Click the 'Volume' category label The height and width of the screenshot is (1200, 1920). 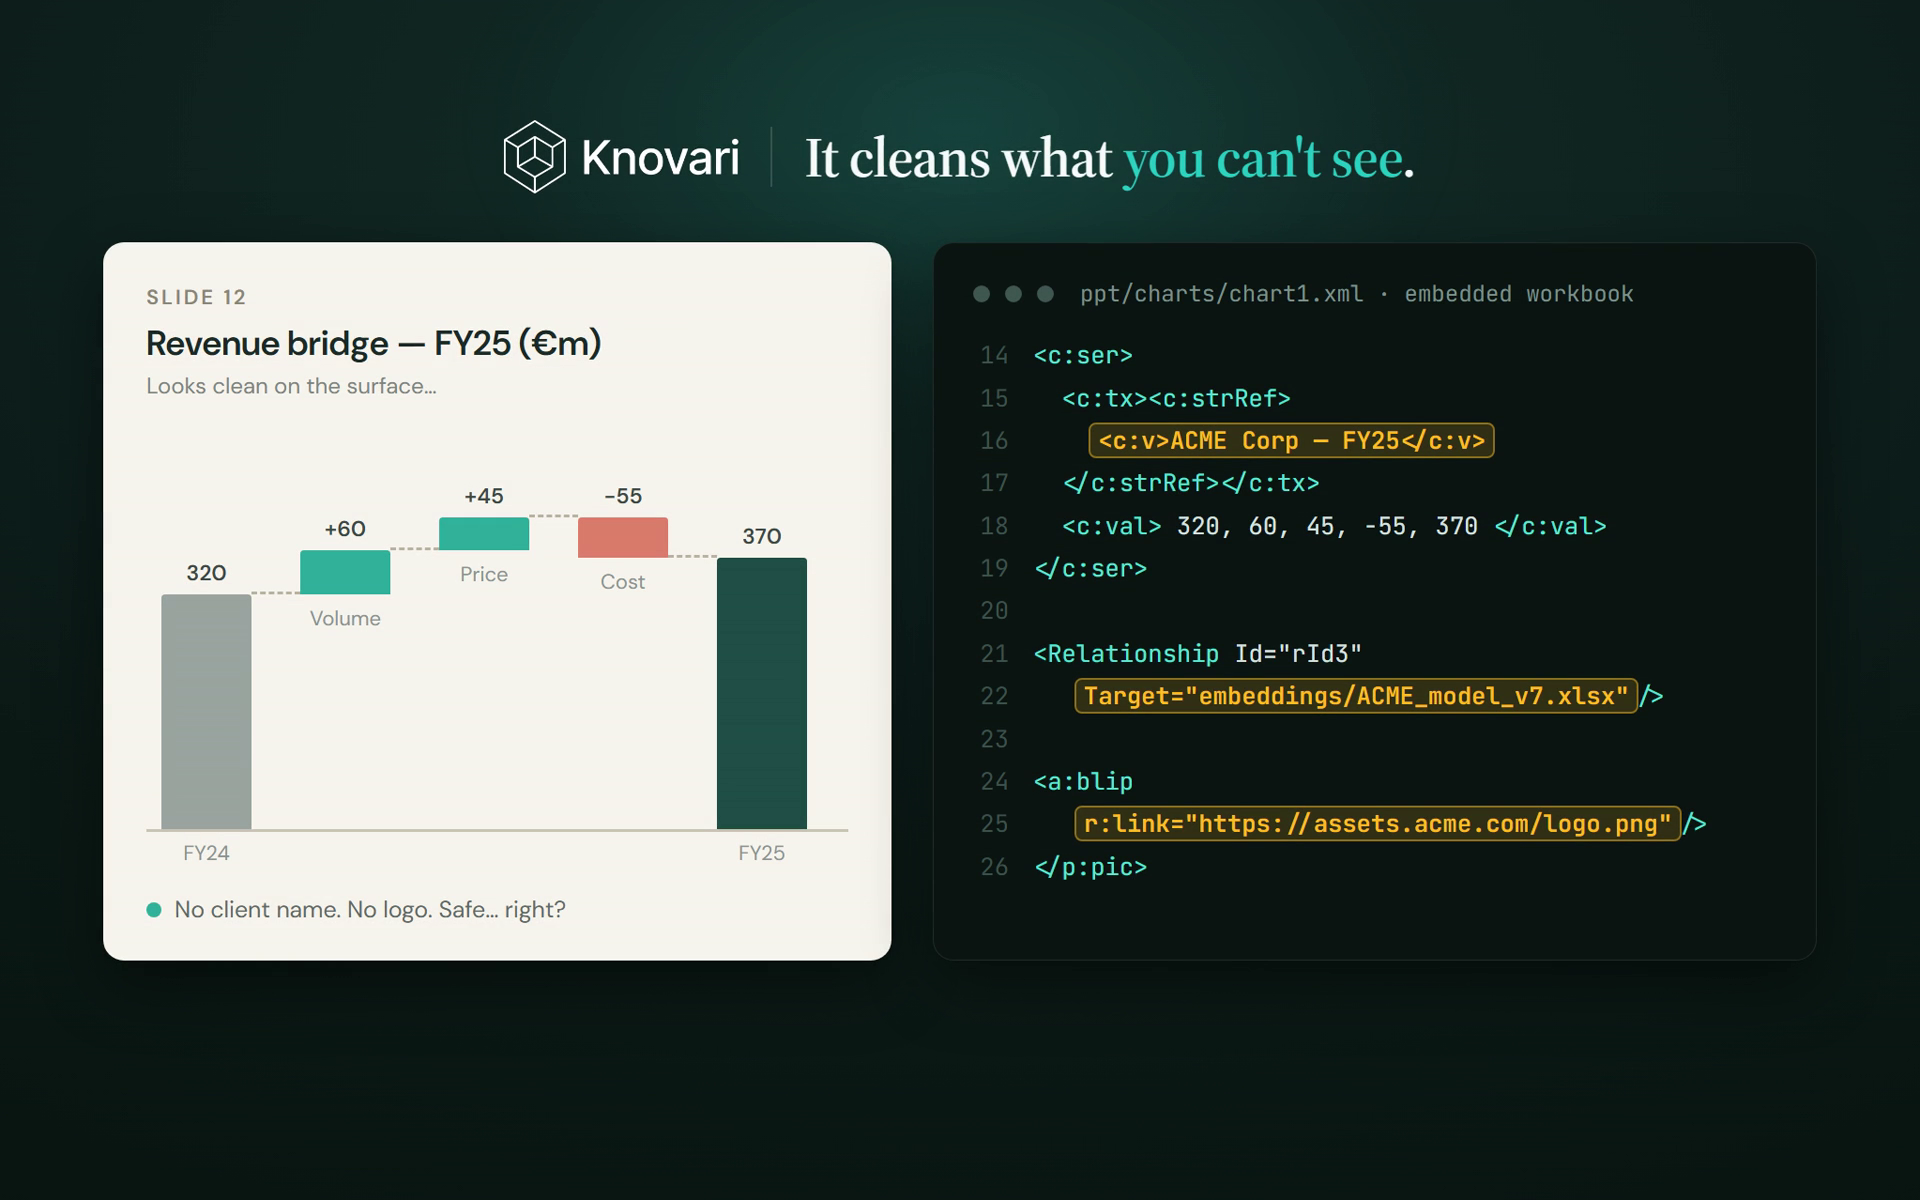coord(345,618)
